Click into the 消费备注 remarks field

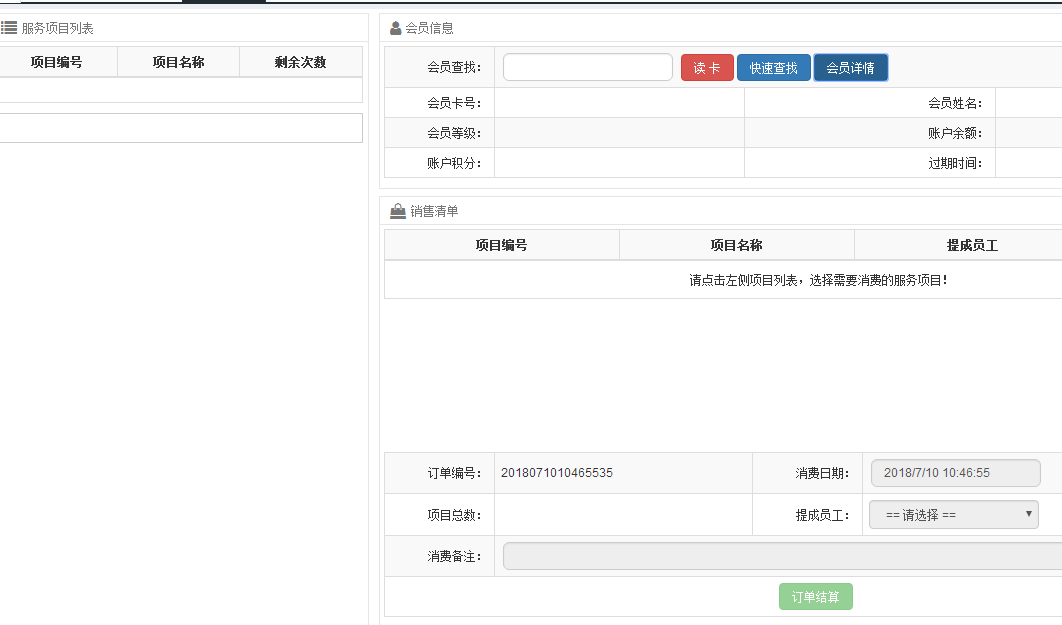point(780,556)
